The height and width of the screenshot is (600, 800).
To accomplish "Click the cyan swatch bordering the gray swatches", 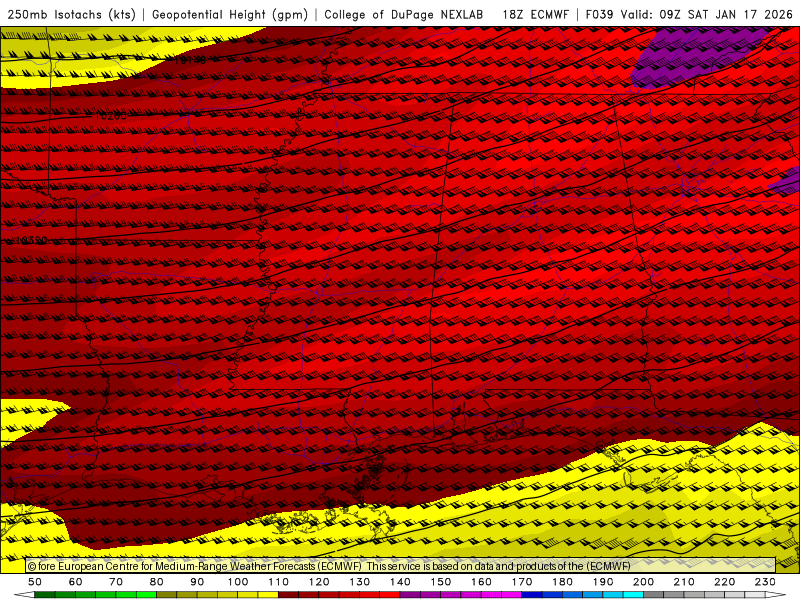I will (633, 595).
